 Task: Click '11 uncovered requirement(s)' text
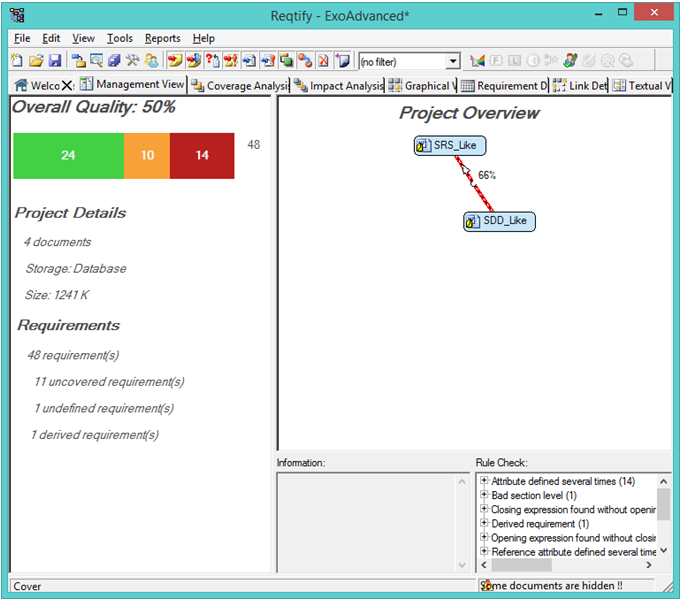point(109,382)
